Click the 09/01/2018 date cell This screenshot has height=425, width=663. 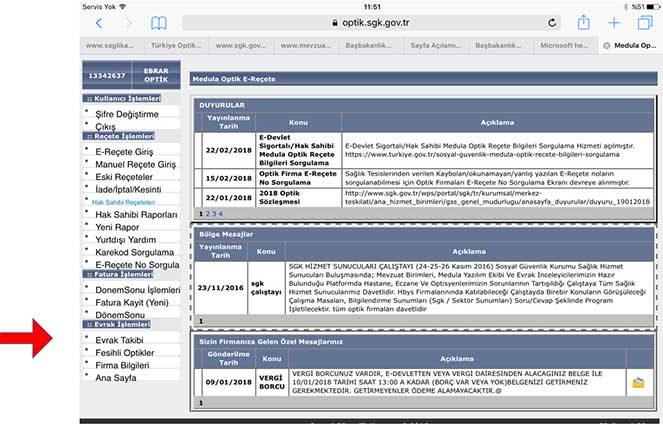point(229,382)
